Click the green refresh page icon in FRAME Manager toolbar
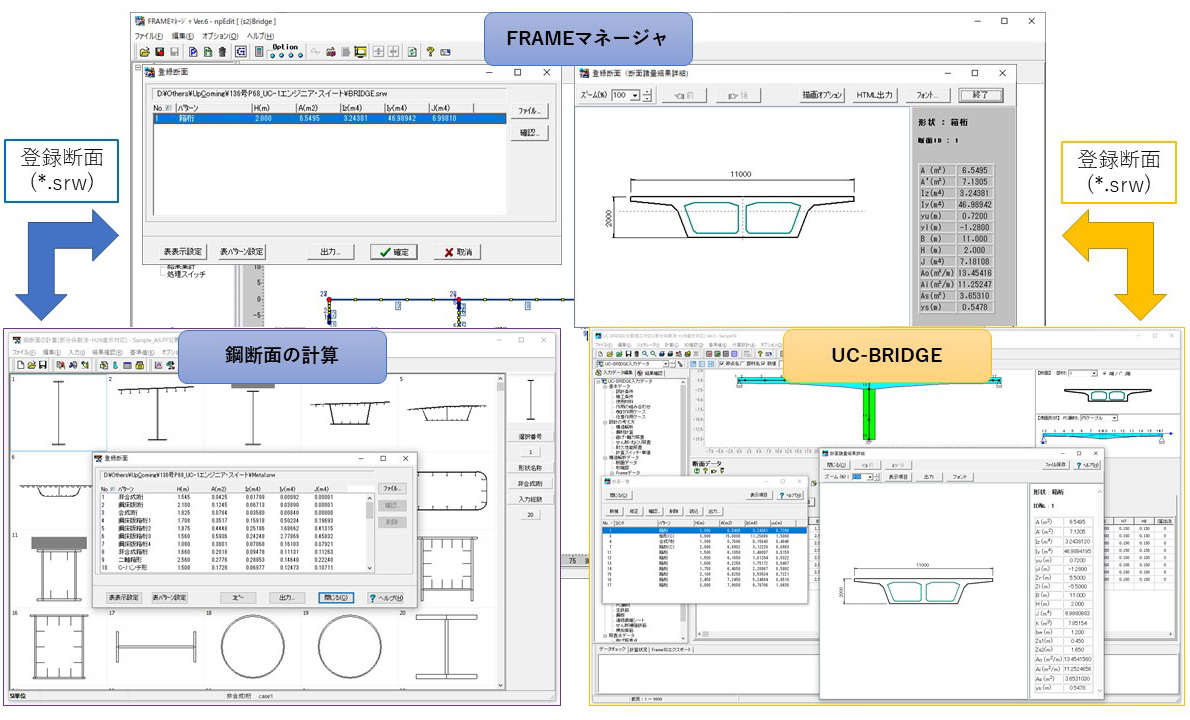This screenshot has width=1190, height=720. point(412,52)
